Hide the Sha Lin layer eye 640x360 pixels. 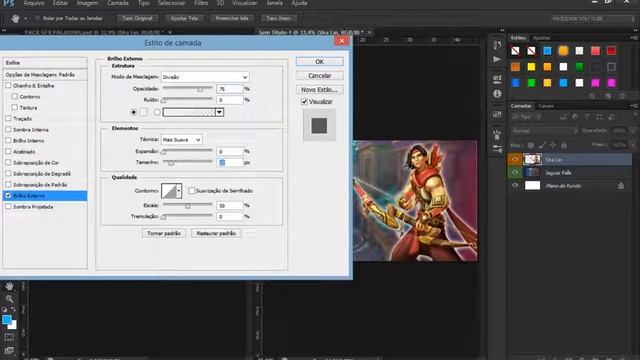pos(515,159)
